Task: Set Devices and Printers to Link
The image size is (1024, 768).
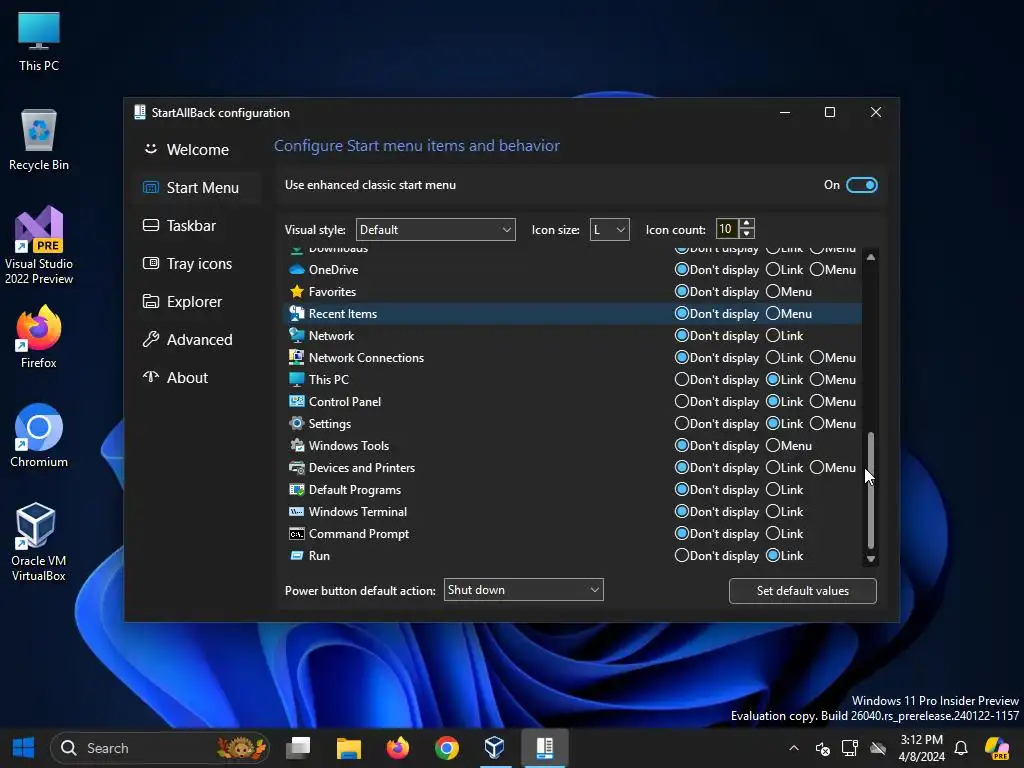Action: (x=773, y=468)
